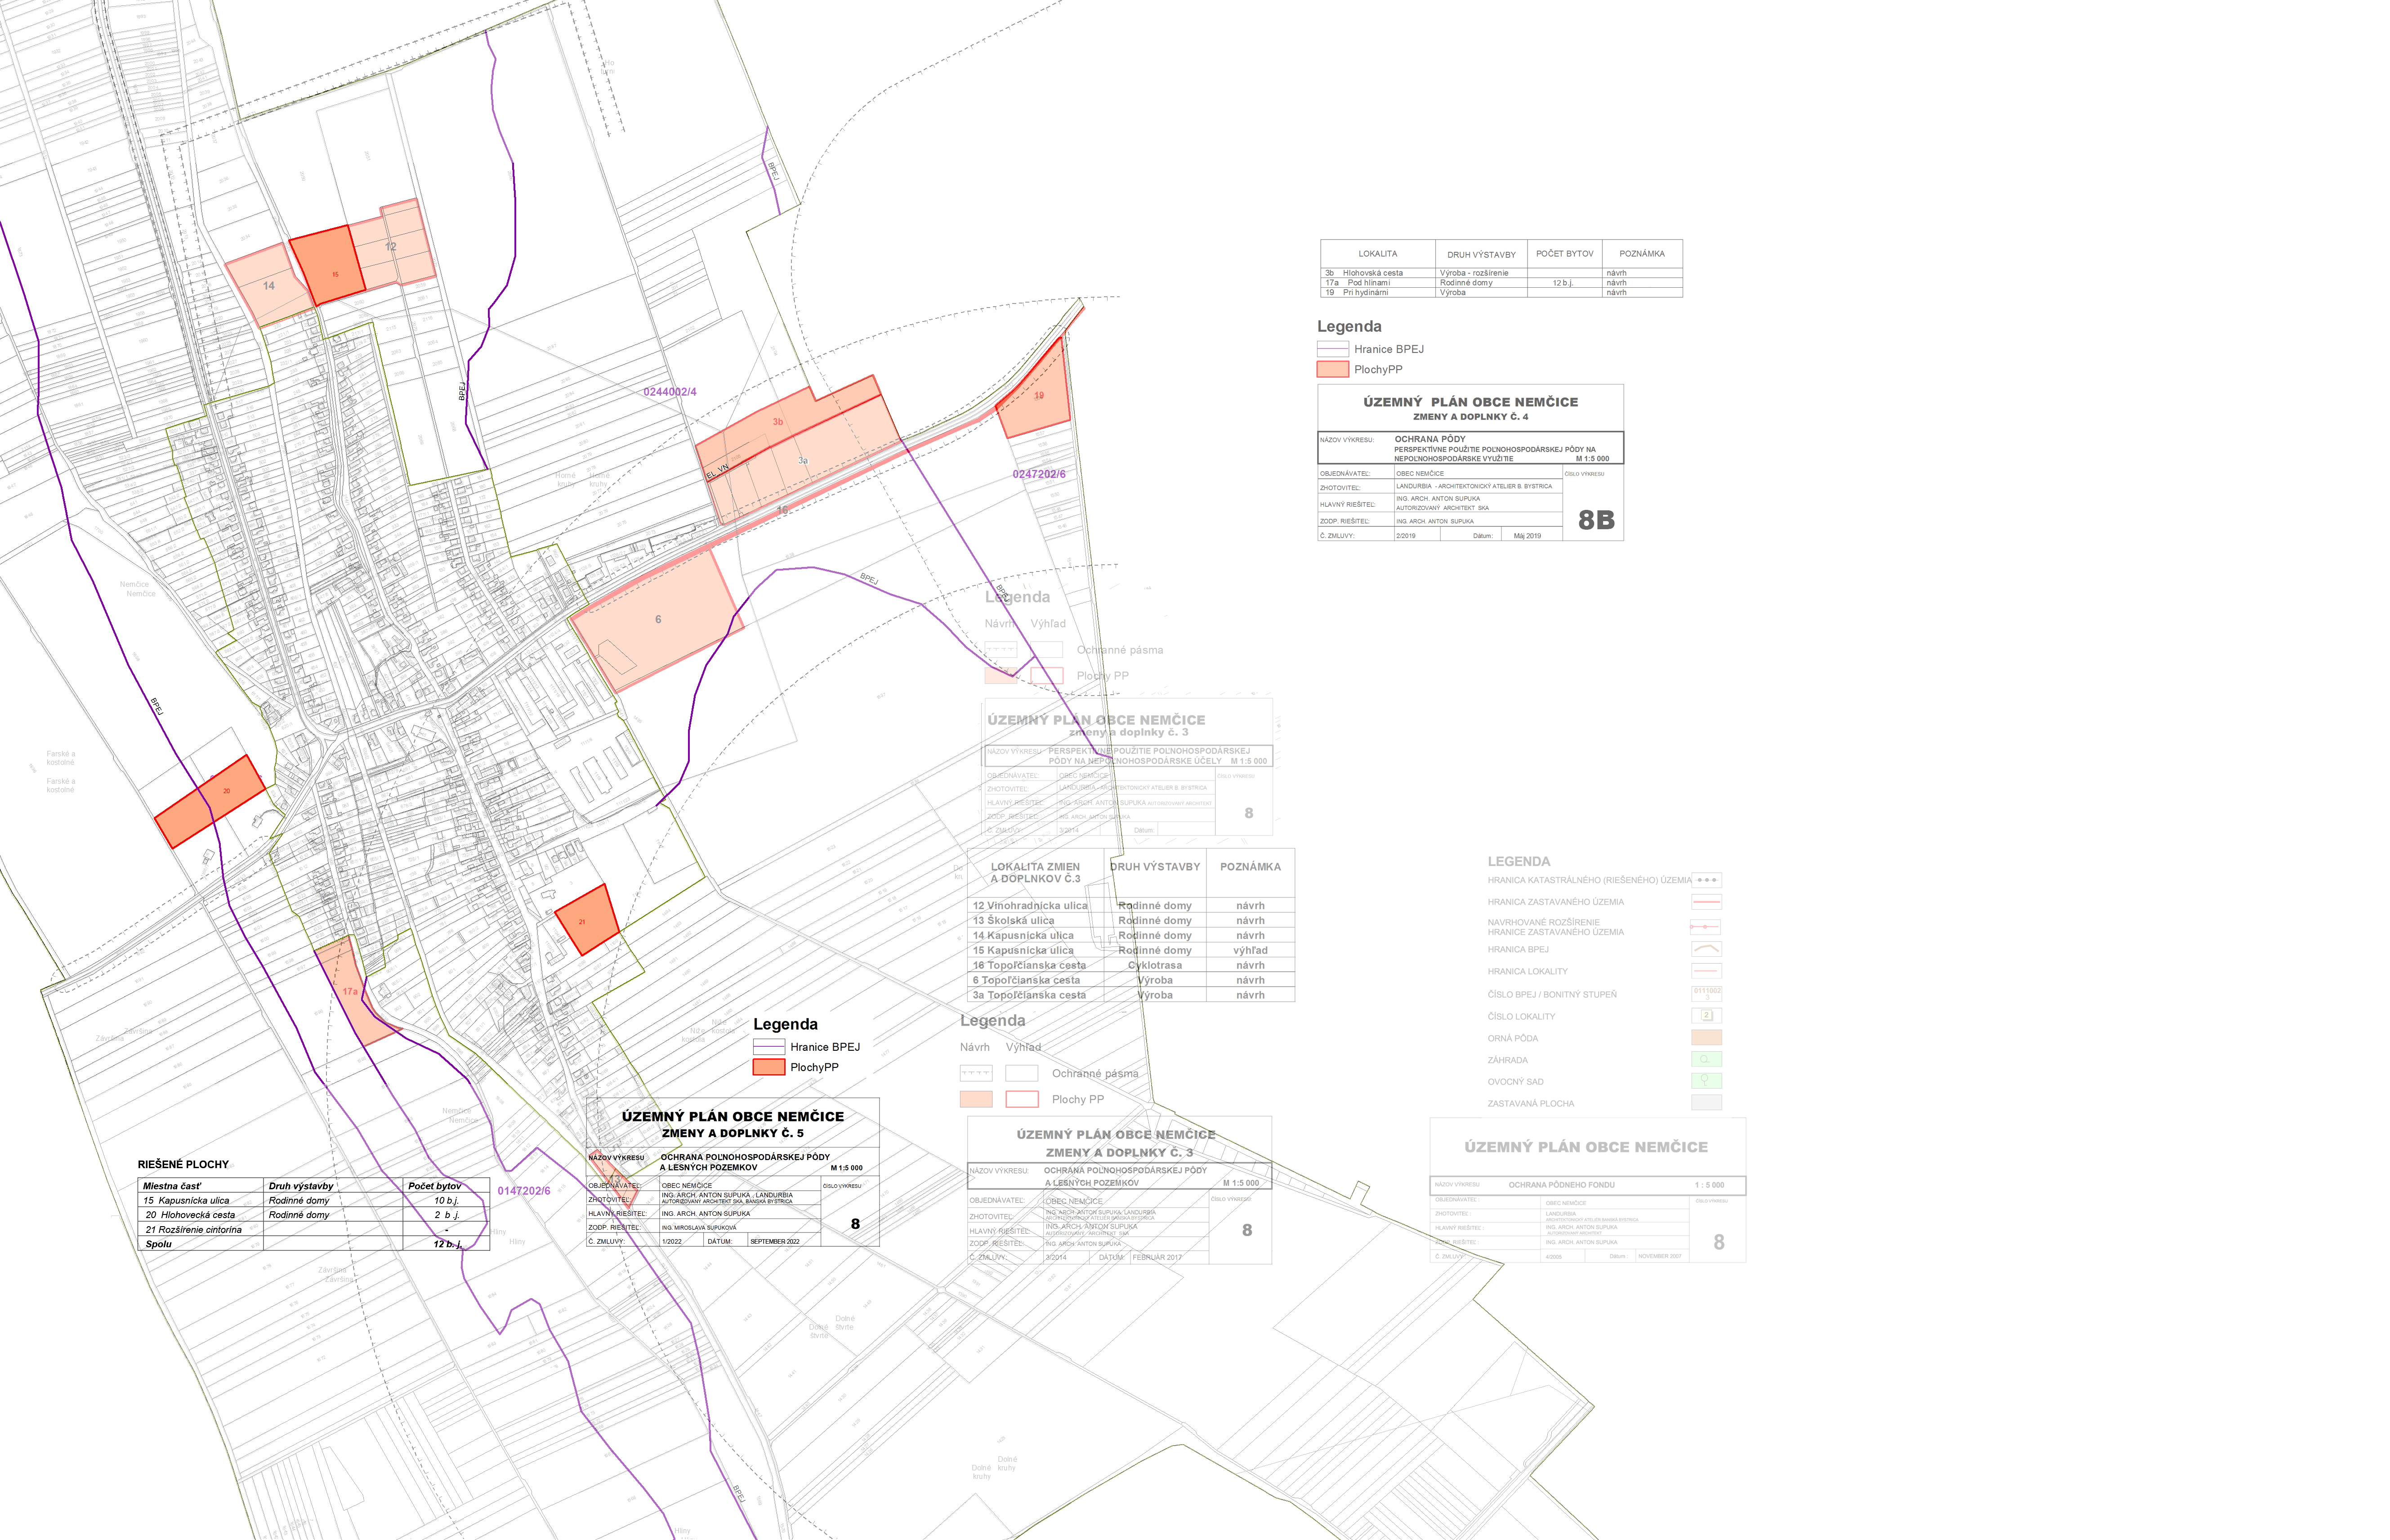Click the ZMENY A DOPLNKY Č. 5 title
Image resolution: width=2390 pixels, height=1540 pixels.
click(732, 1133)
